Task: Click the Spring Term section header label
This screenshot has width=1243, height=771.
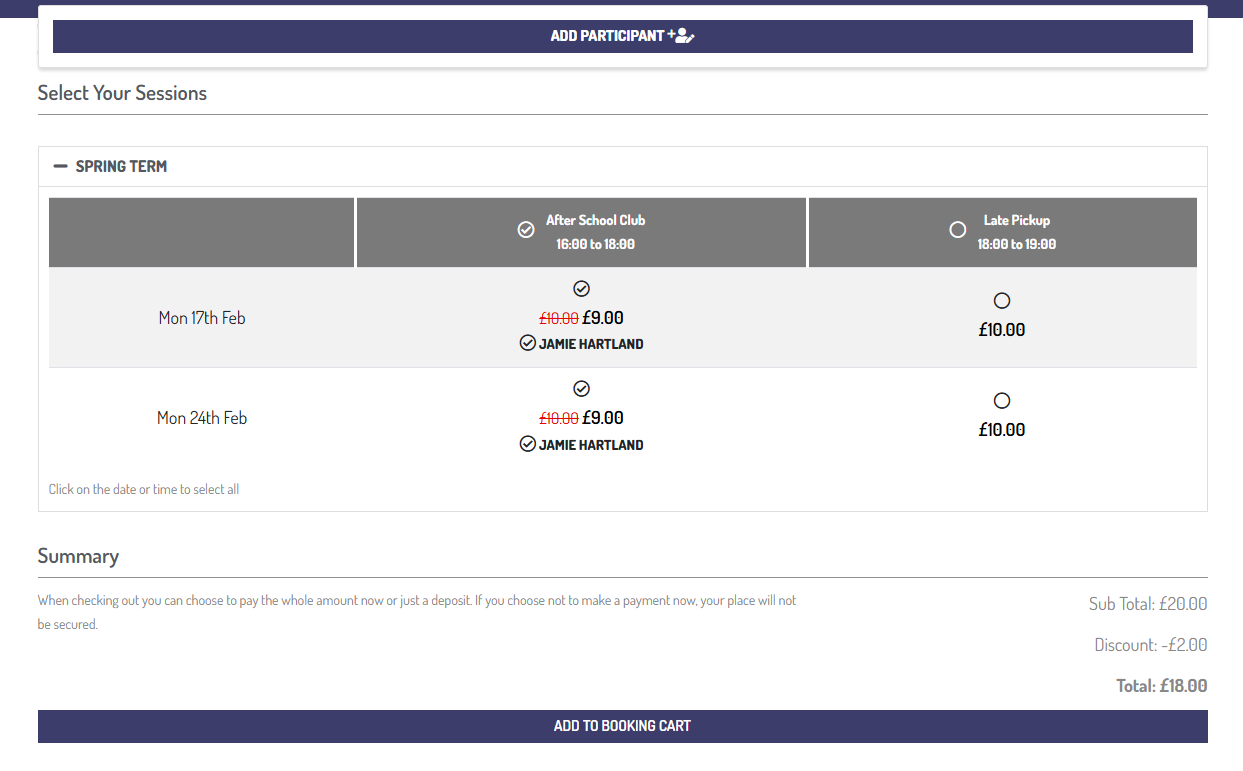Action: (121, 166)
